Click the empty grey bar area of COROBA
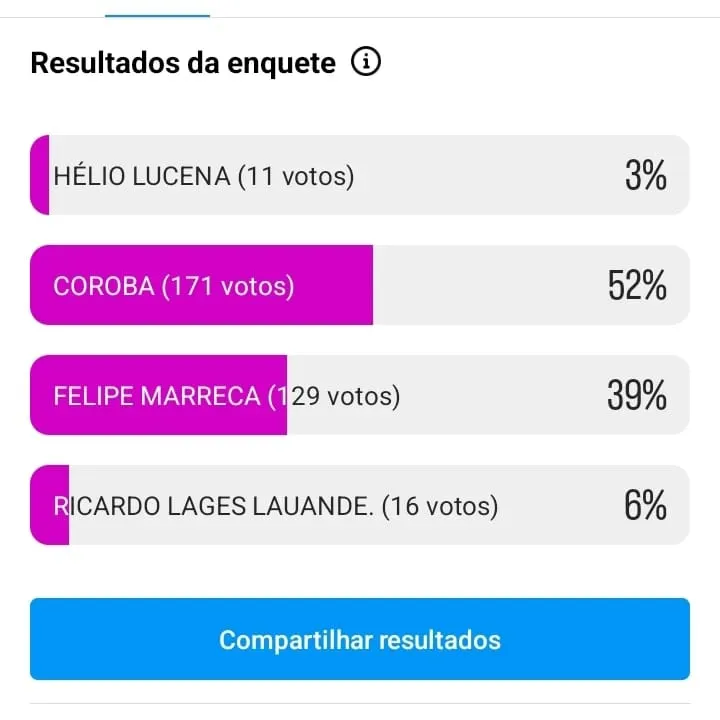Viewport: 720px width, 720px height. click(x=480, y=287)
